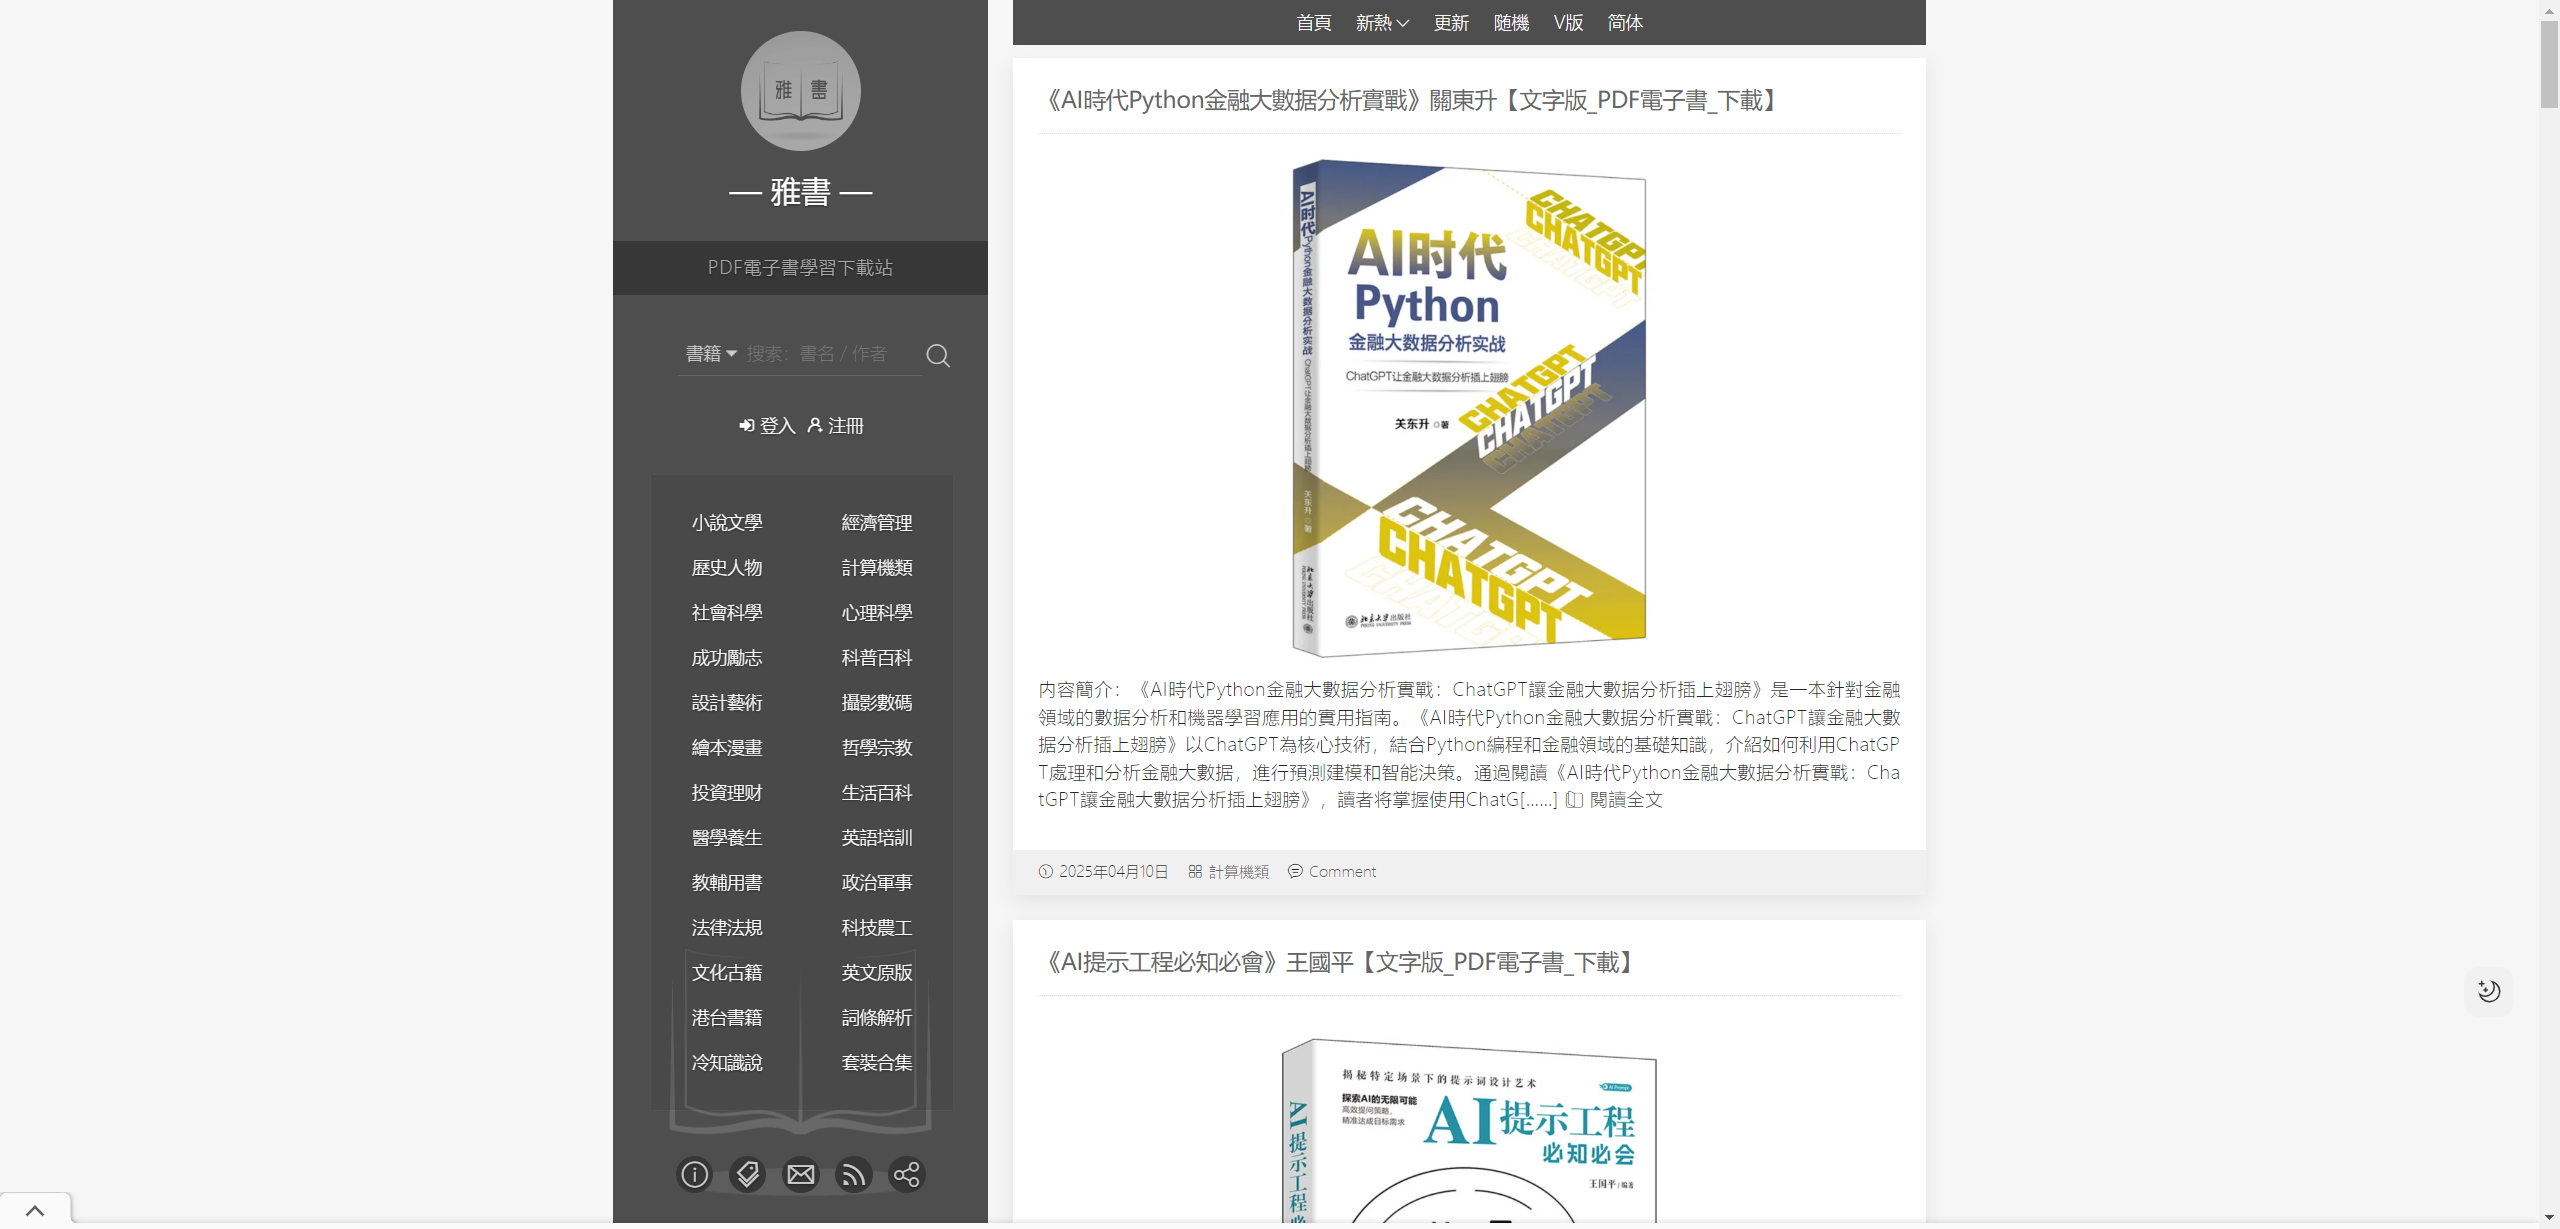This screenshot has height=1229, width=2560.
Task: Click the 雅書 book logo avatar
Action: 800,91
